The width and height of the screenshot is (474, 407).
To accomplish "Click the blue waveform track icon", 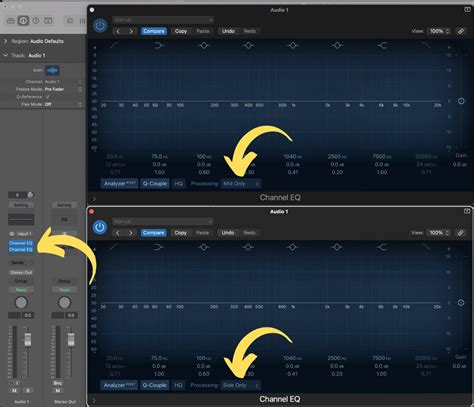I will coord(52,70).
